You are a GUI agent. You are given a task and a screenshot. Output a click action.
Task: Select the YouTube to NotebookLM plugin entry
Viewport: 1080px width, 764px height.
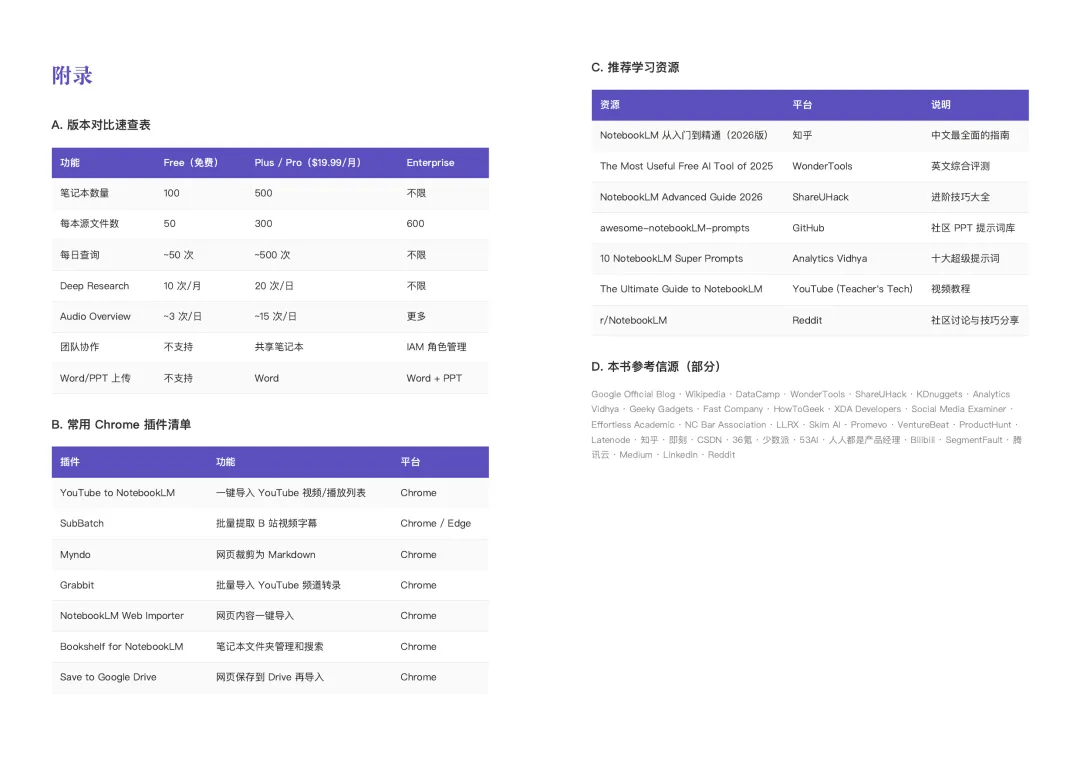pyautogui.click(x=123, y=492)
